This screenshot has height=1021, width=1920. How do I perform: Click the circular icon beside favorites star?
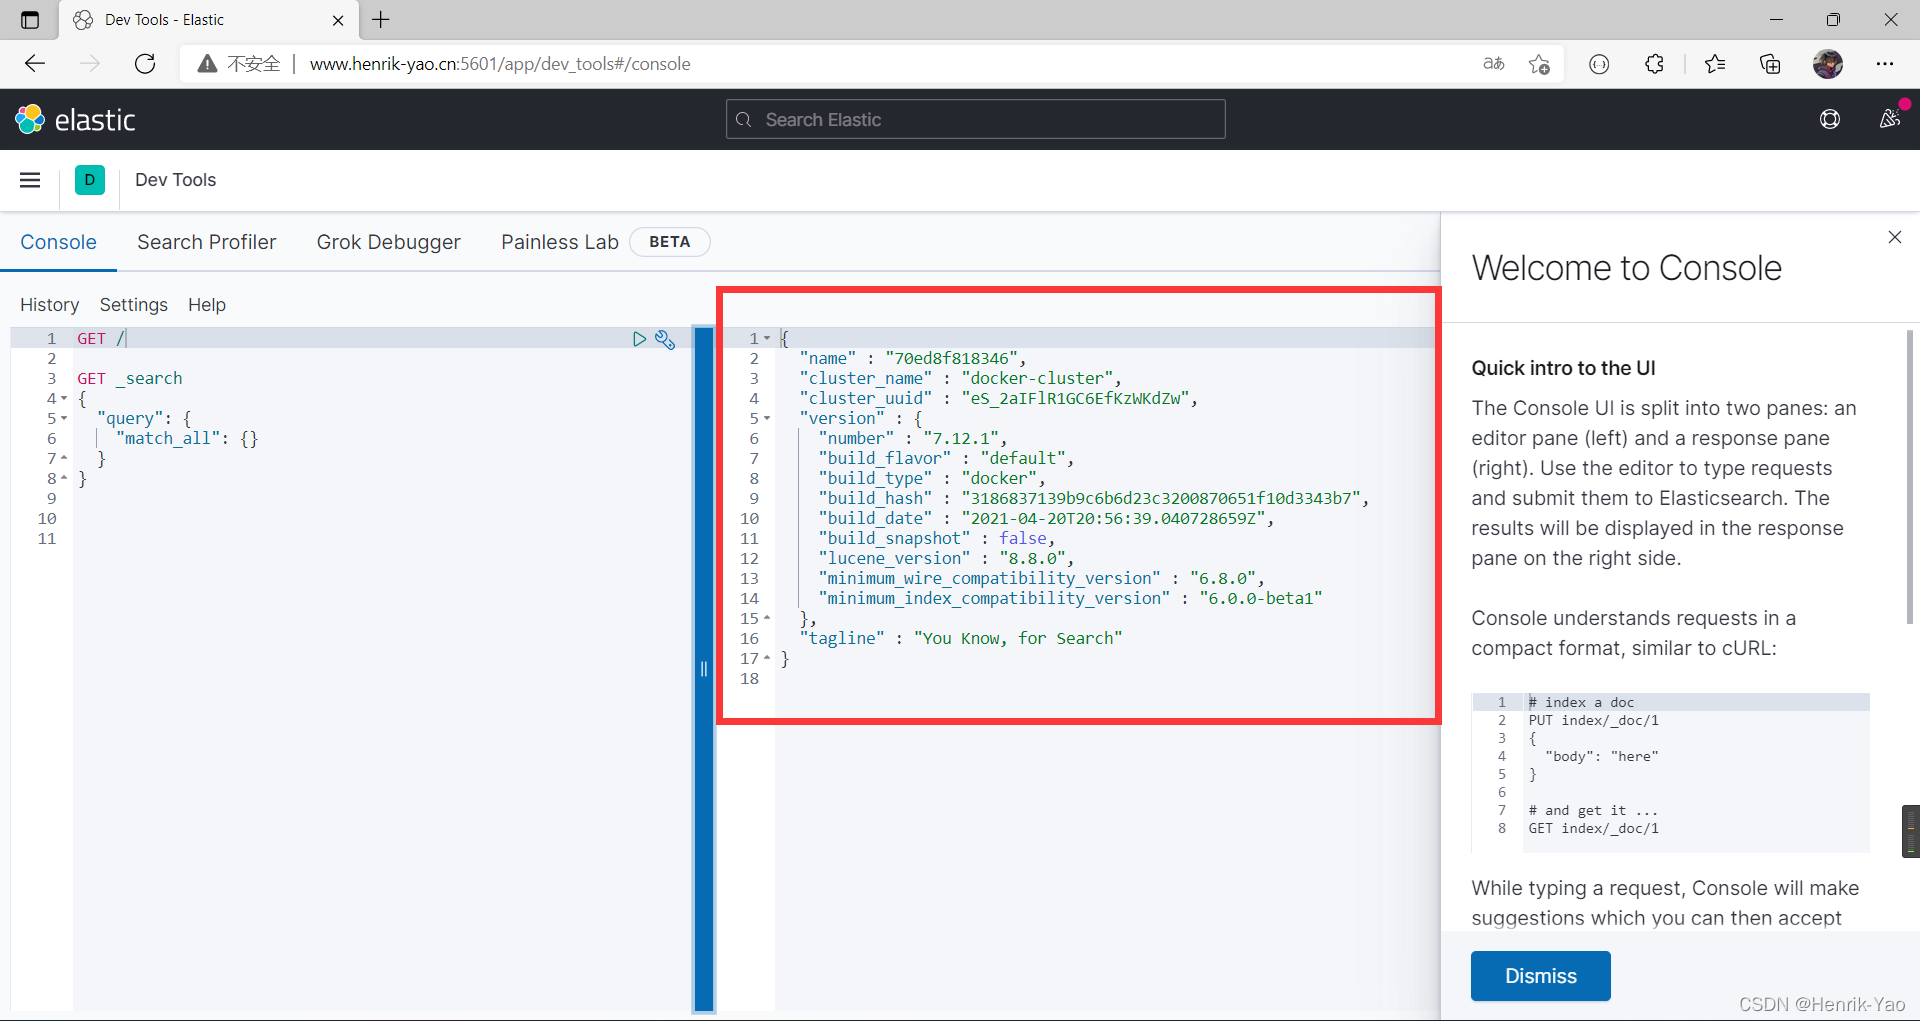click(1599, 64)
